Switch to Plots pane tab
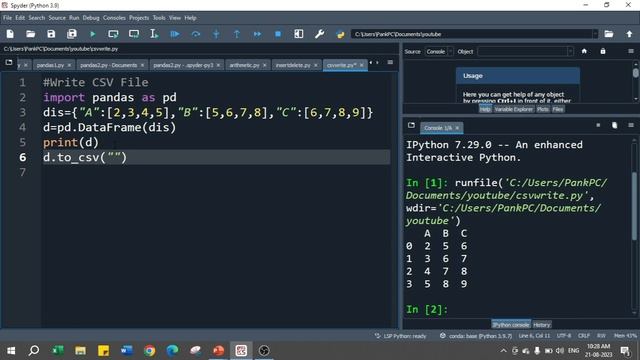 (542, 109)
